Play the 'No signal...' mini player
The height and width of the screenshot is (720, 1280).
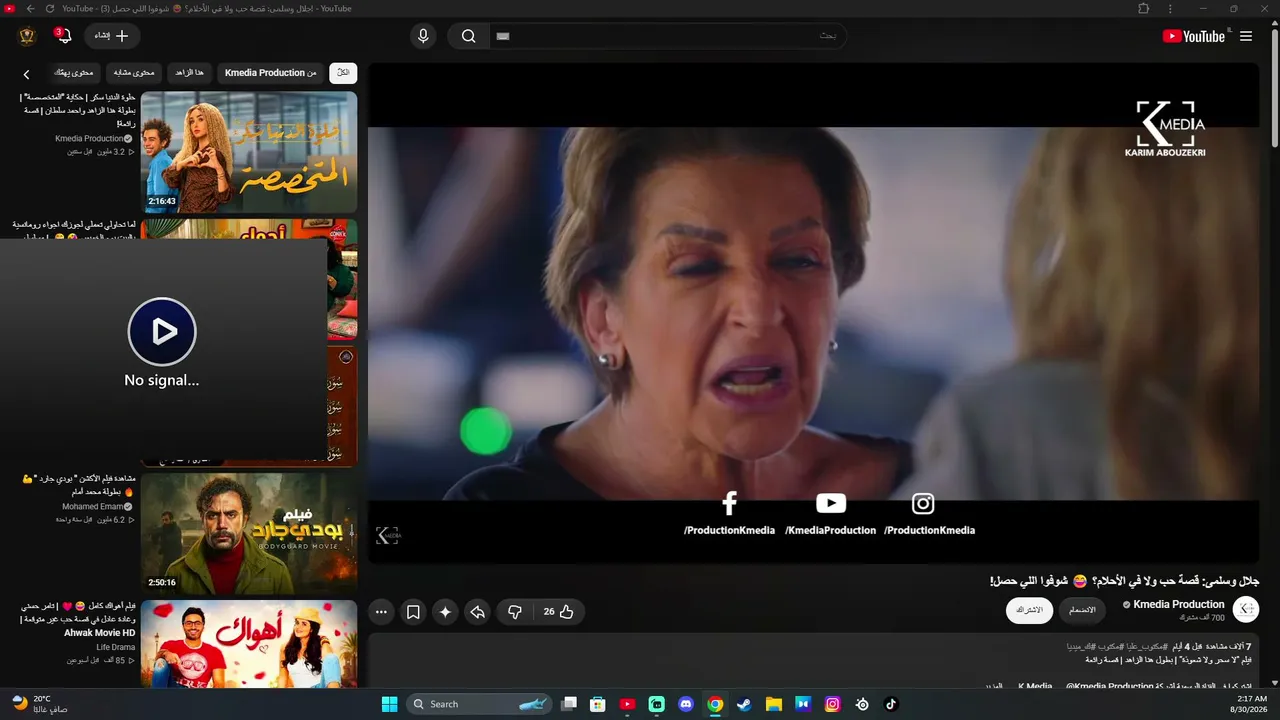(x=162, y=331)
